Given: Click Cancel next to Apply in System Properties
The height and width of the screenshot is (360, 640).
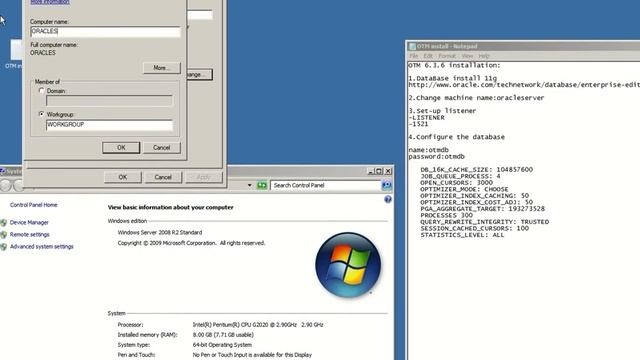Looking at the screenshot, I should tap(163, 177).
